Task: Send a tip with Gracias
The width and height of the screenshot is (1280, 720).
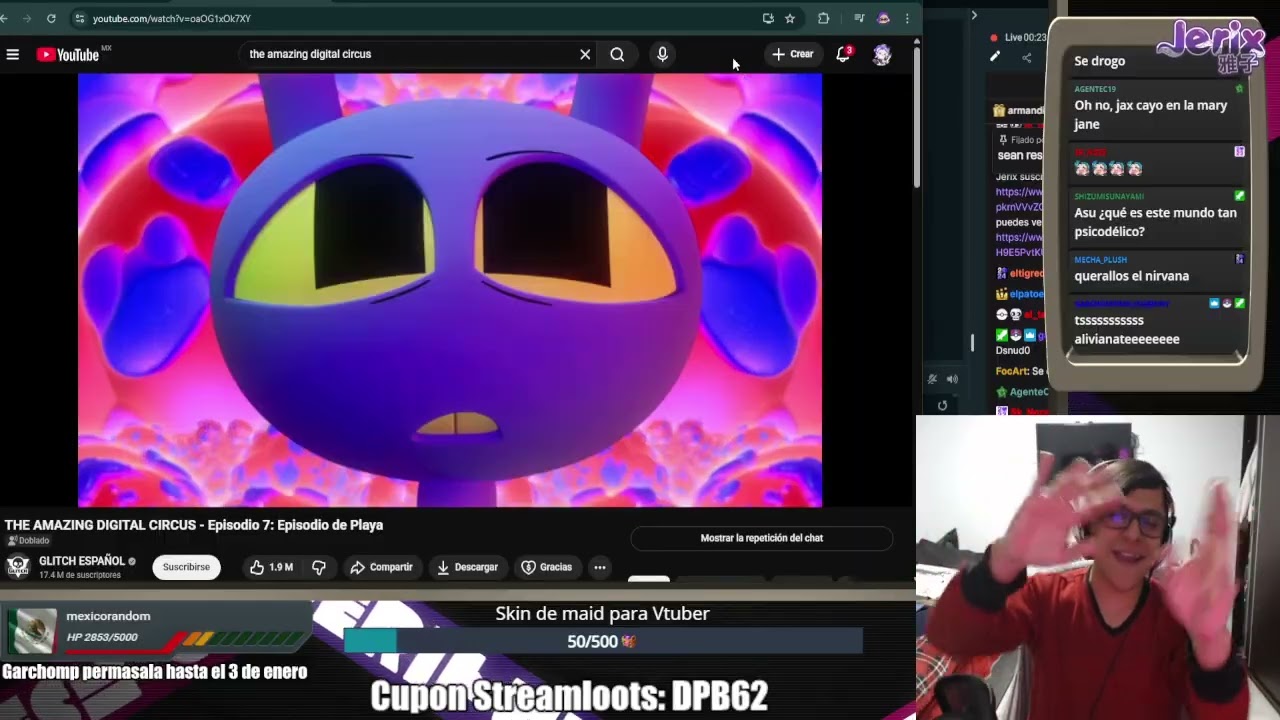Action: (x=546, y=567)
